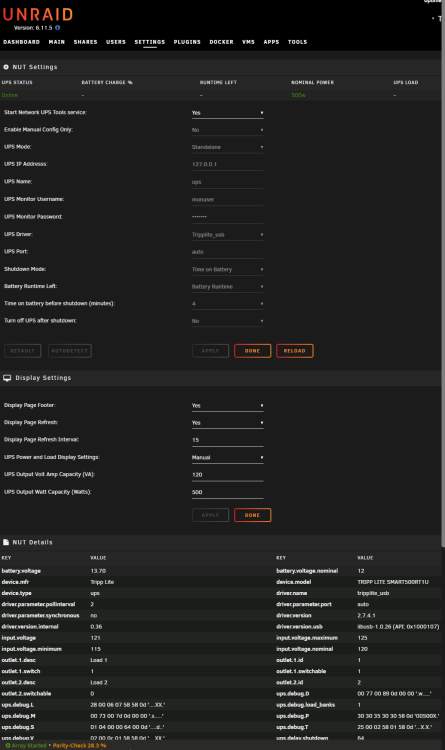
Task: Open the Plugins page
Action: pos(187,42)
